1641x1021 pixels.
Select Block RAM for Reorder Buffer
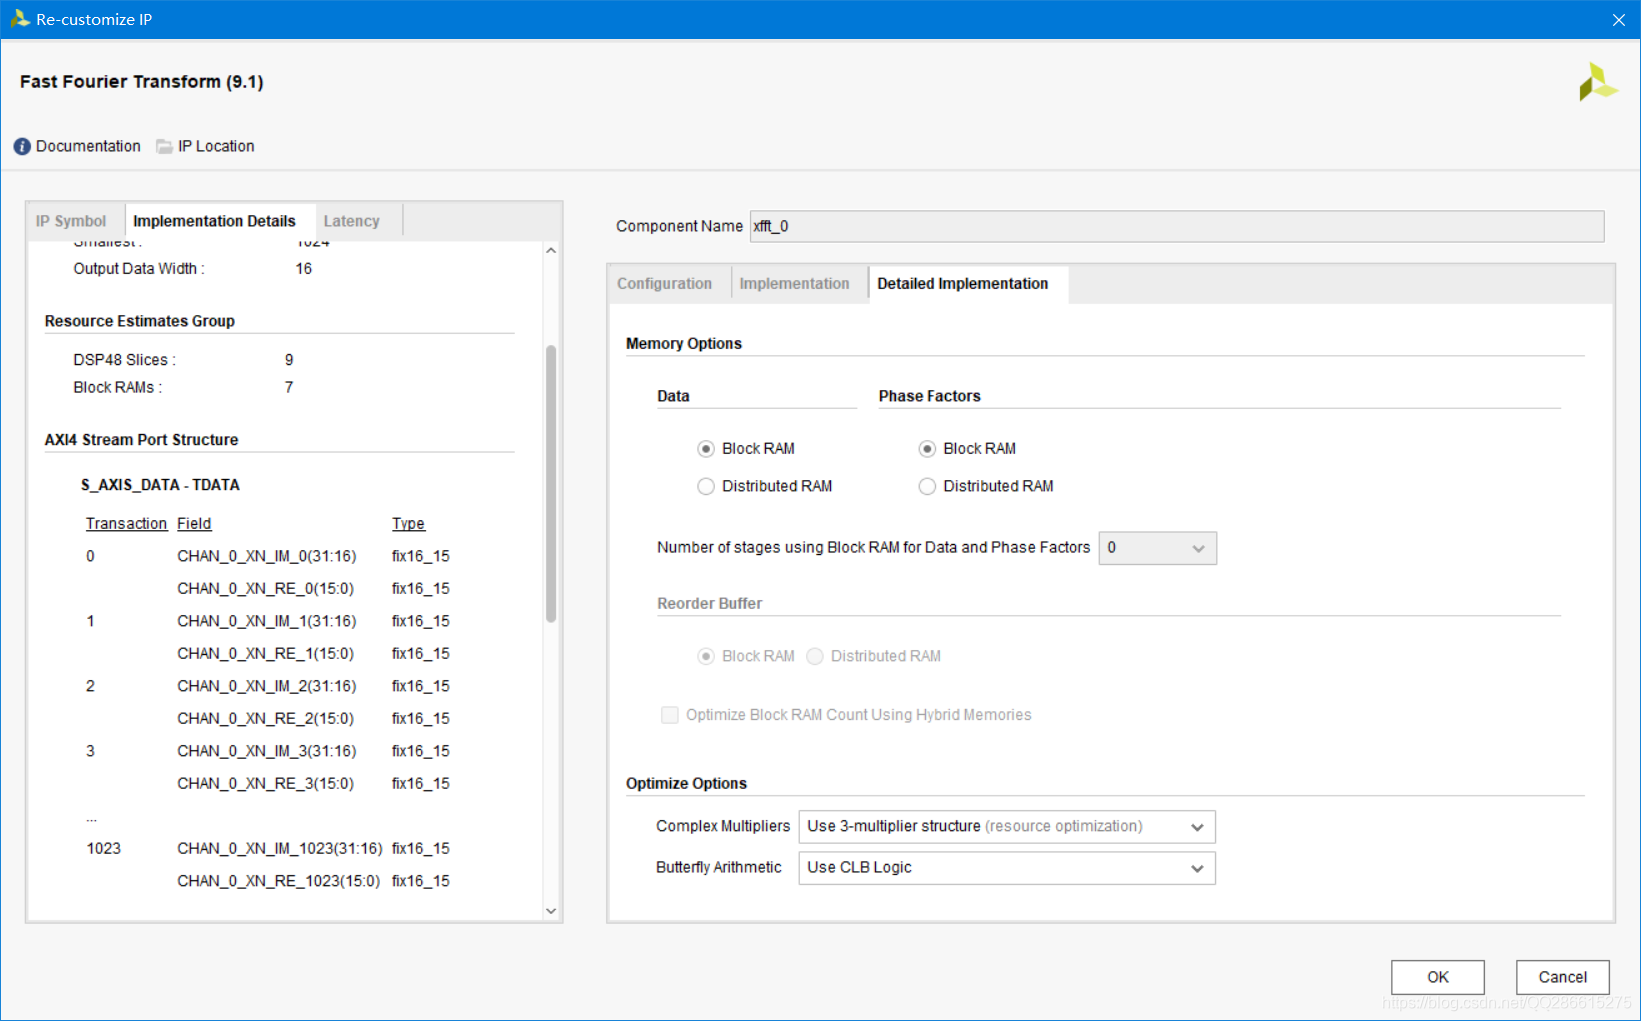tap(706, 656)
